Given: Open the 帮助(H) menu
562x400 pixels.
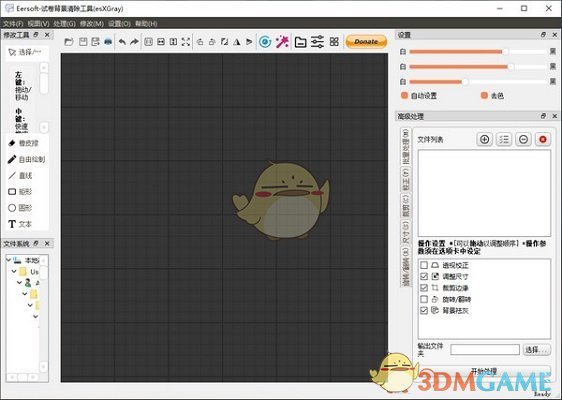Looking at the screenshot, I should pyautogui.click(x=146, y=24).
